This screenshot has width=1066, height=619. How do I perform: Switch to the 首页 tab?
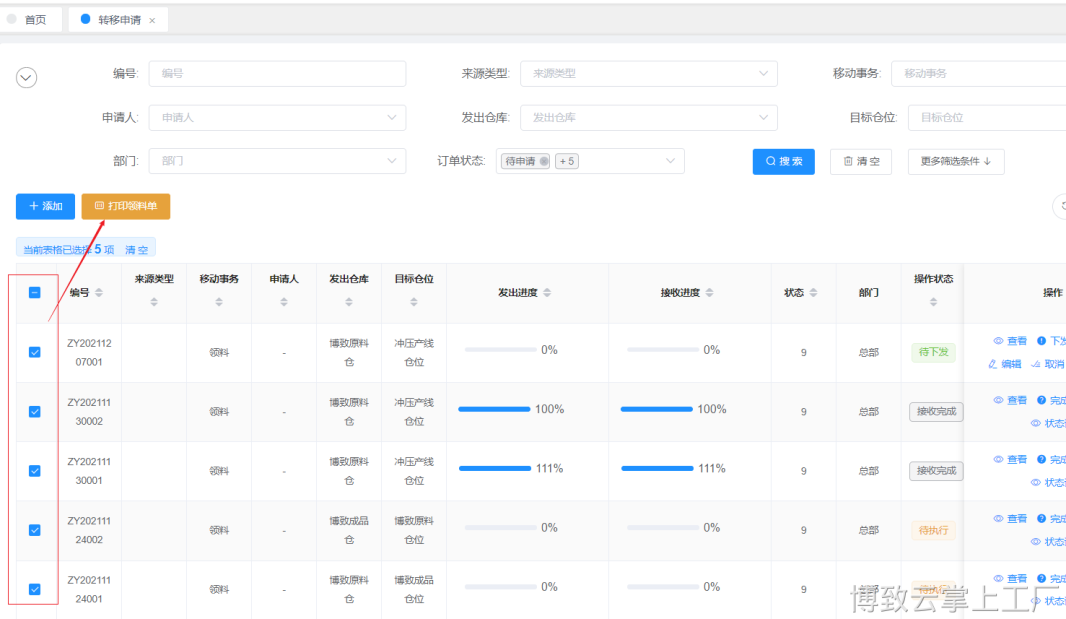tap(35, 20)
